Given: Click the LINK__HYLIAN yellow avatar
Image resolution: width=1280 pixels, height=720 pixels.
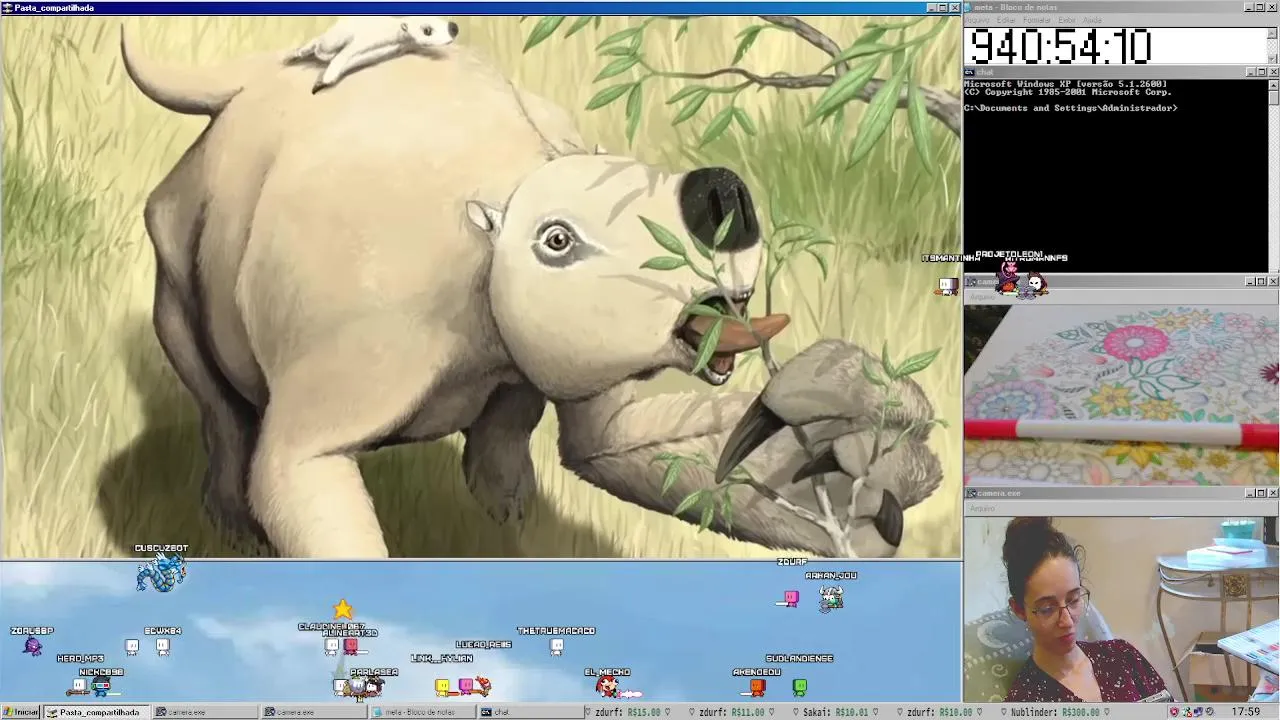Looking at the screenshot, I should tap(443, 686).
